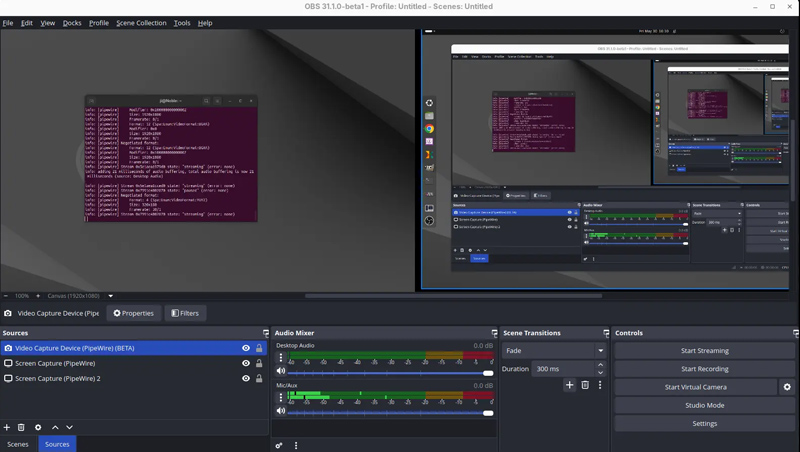Open the View menu
This screenshot has height=452, width=800.
(x=47, y=23)
